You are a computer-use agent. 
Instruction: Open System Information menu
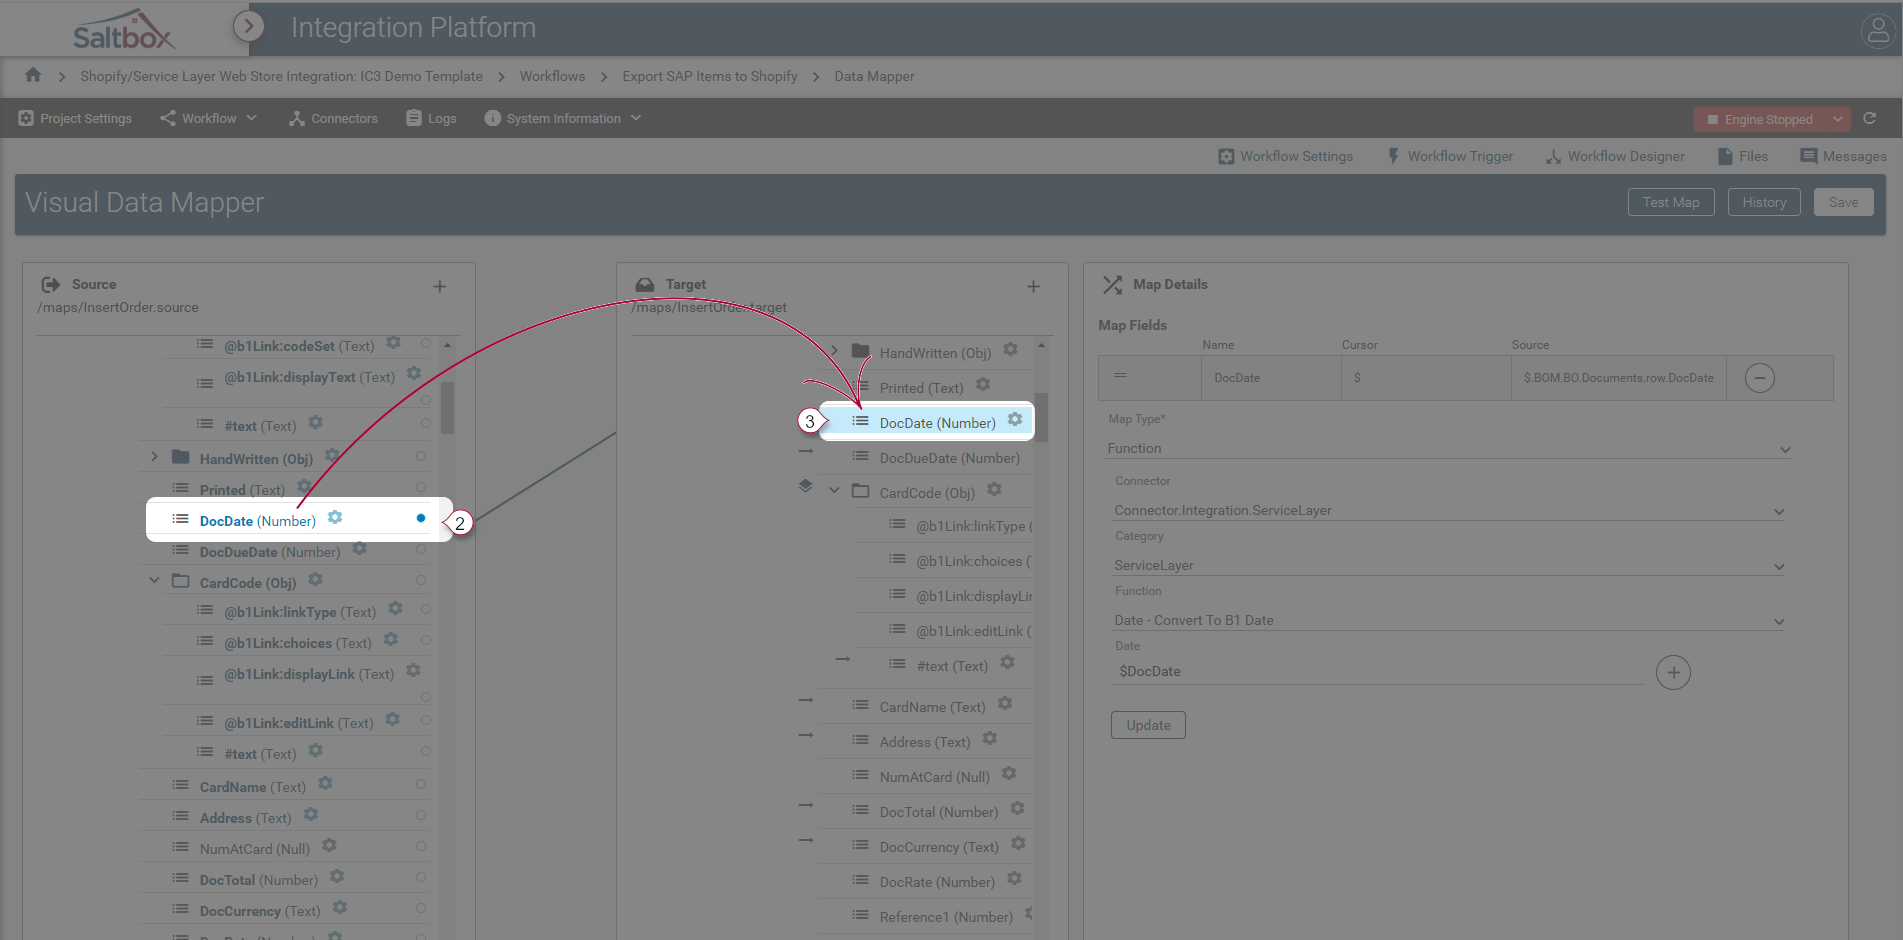point(562,118)
